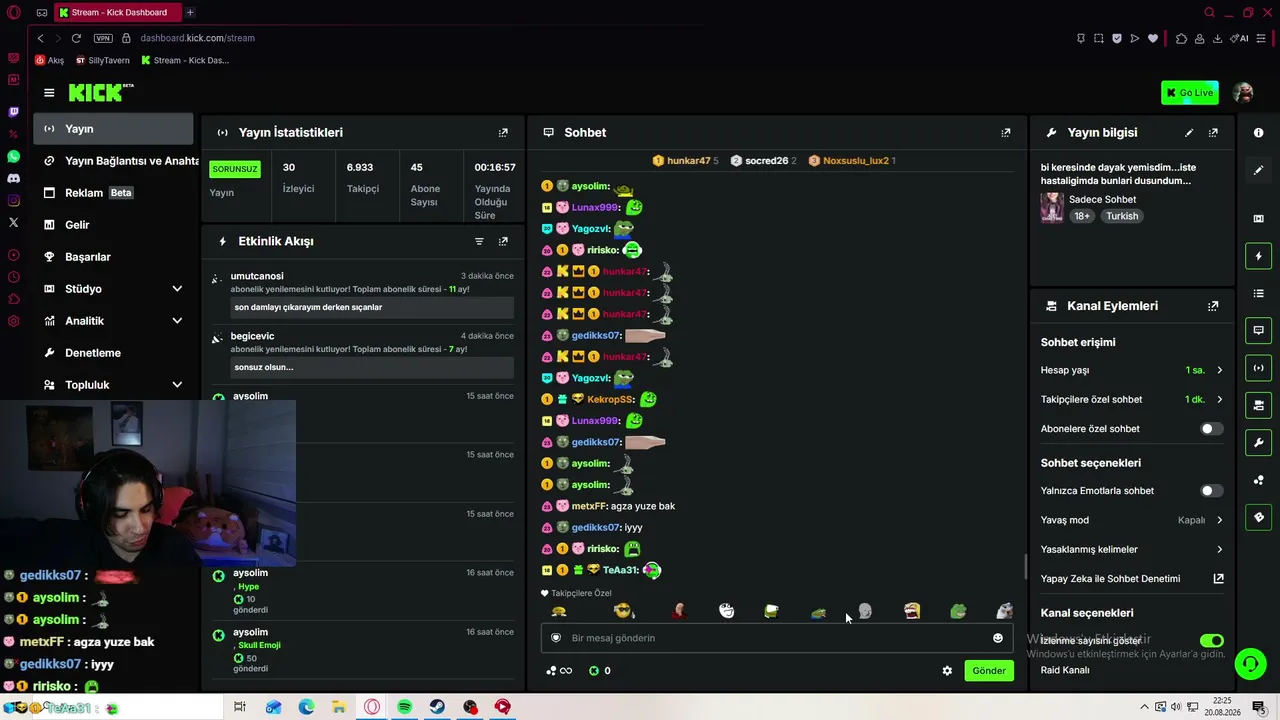Click the Turkish language tag
Viewport: 1280px width, 720px height.
click(x=1122, y=216)
